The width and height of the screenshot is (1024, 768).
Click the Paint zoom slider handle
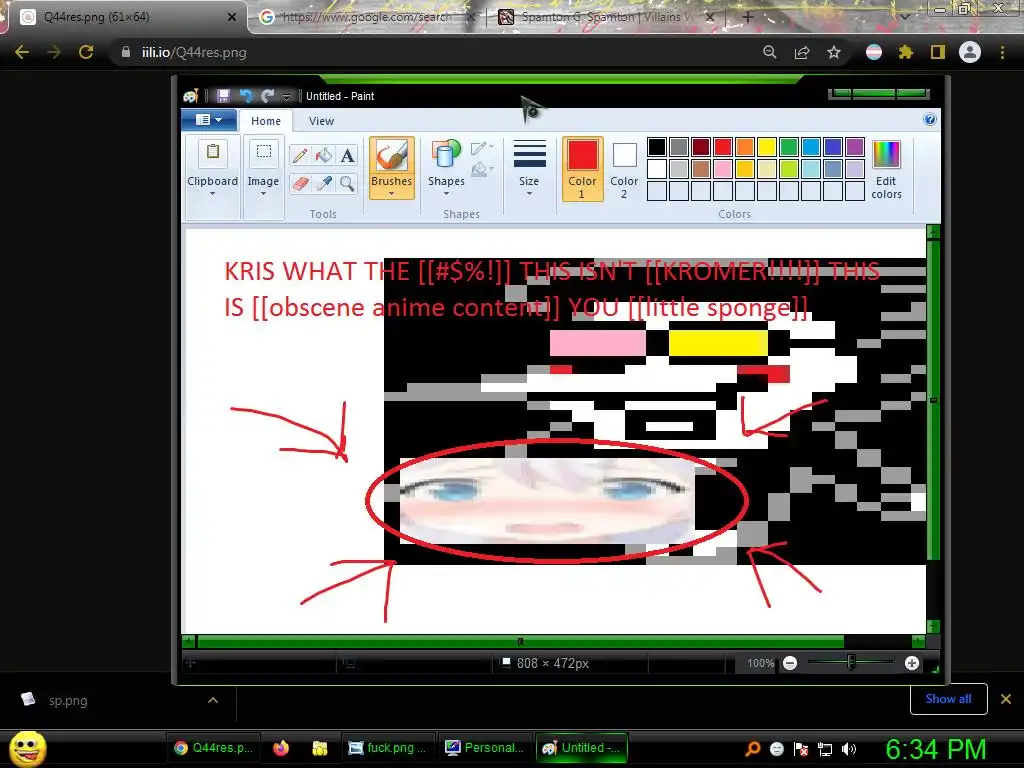(x=851, y=663)
